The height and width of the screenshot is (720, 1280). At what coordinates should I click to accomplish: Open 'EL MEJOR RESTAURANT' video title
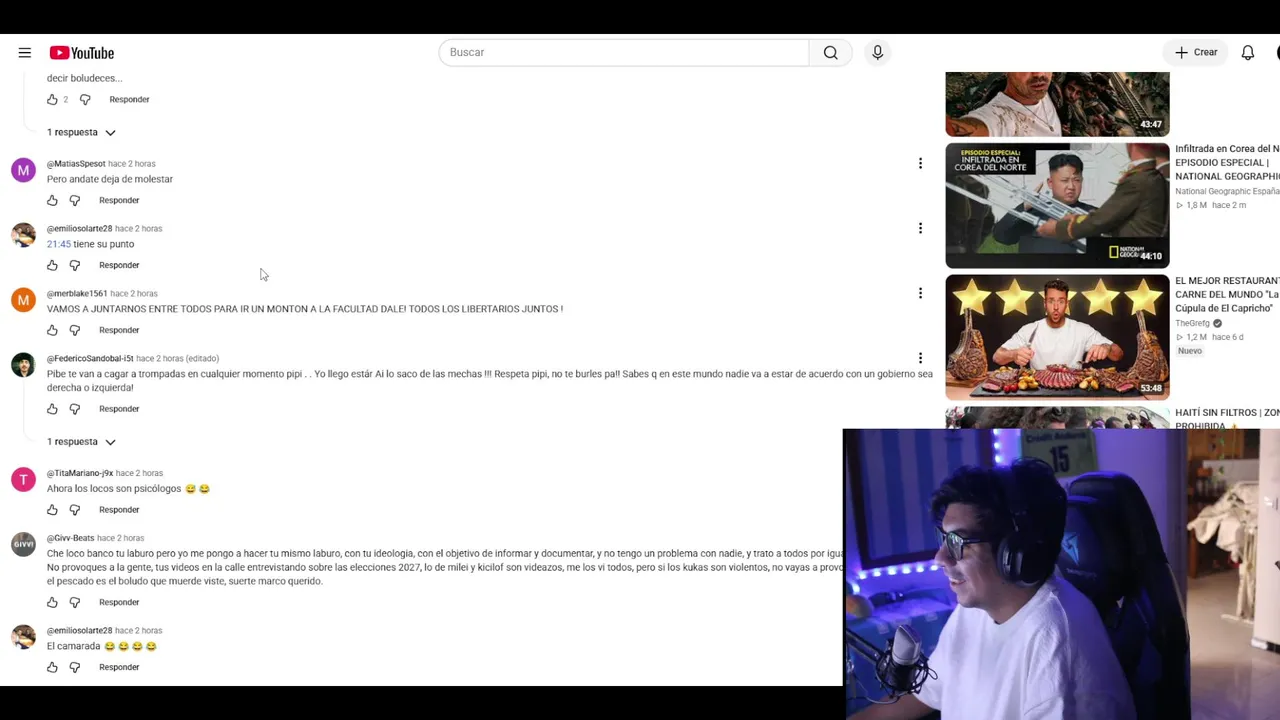pyautogui.click(x=1227, y=295)
